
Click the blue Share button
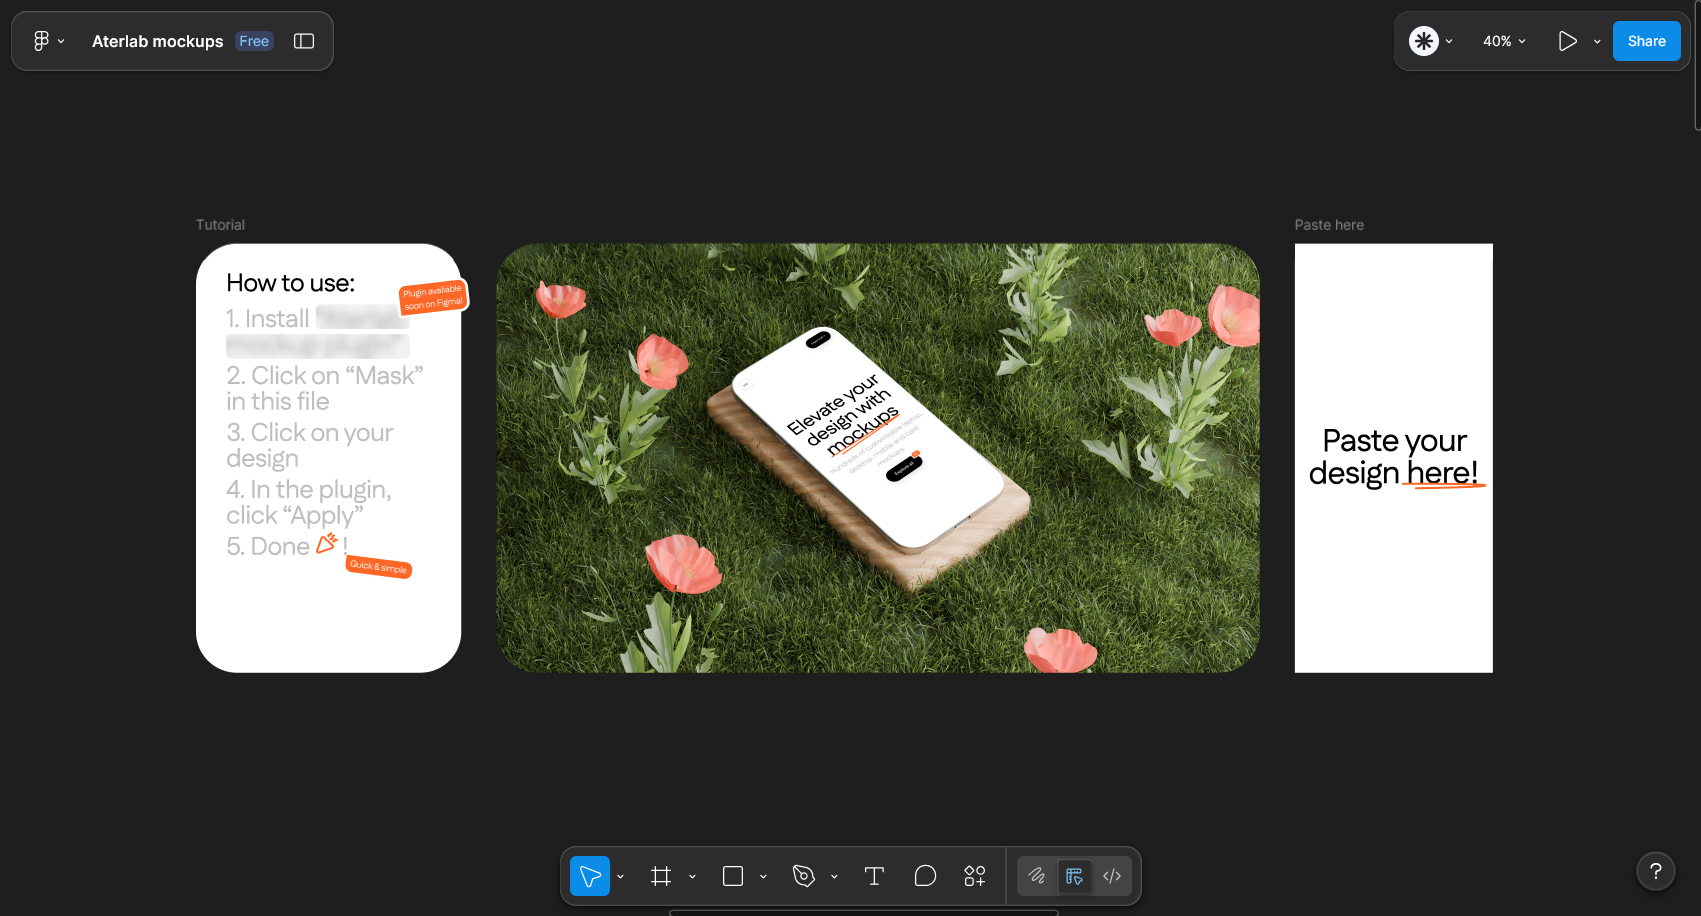(x=1646, y=41)
